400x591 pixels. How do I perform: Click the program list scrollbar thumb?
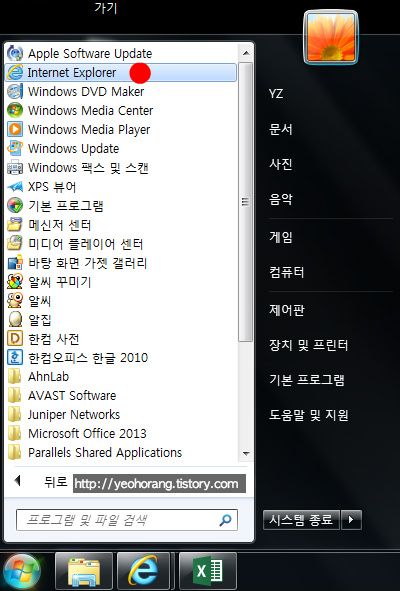[246, 202]
